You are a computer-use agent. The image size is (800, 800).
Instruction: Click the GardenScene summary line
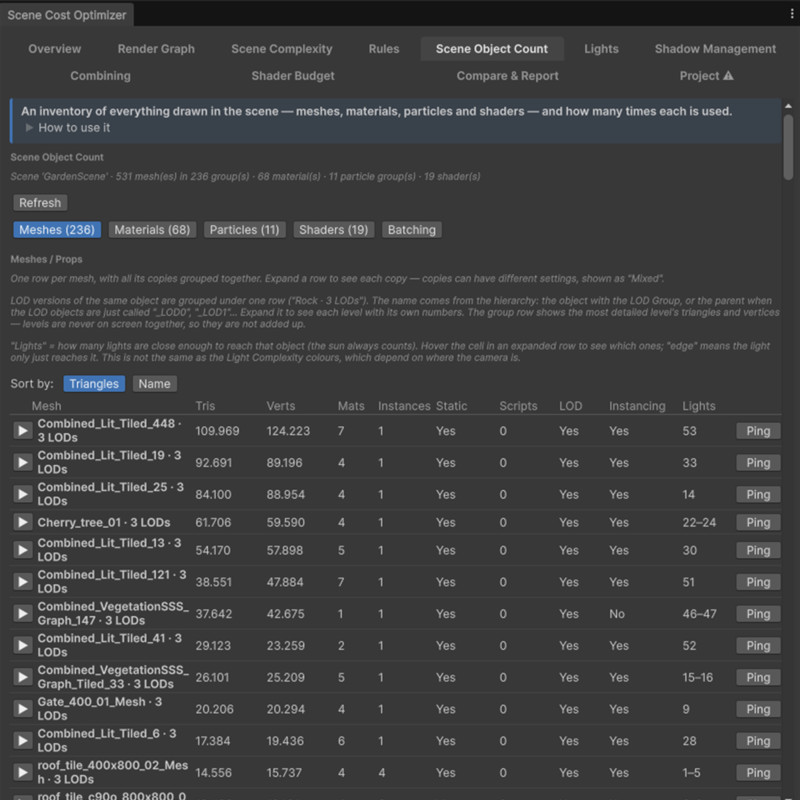click(245, 177)
